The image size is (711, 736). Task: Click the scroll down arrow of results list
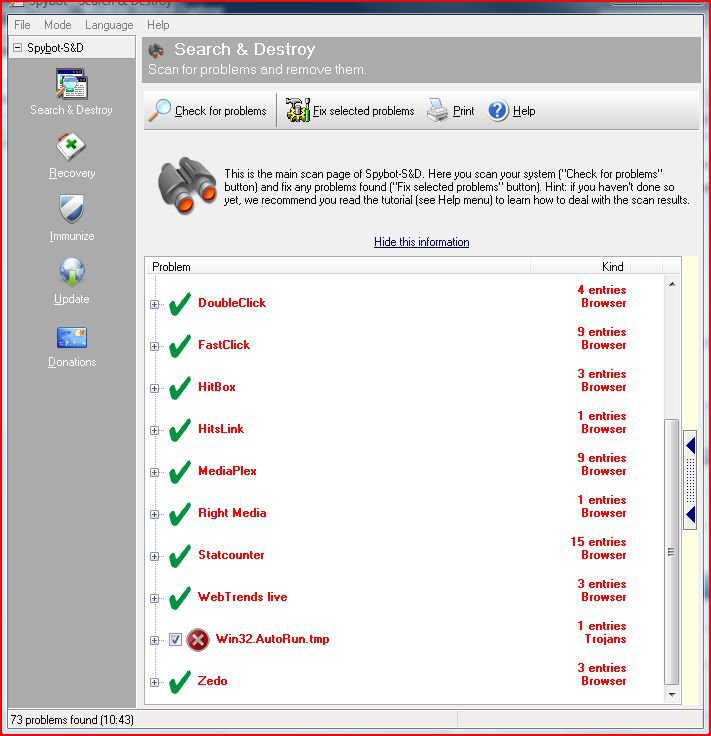click(672, 694)
